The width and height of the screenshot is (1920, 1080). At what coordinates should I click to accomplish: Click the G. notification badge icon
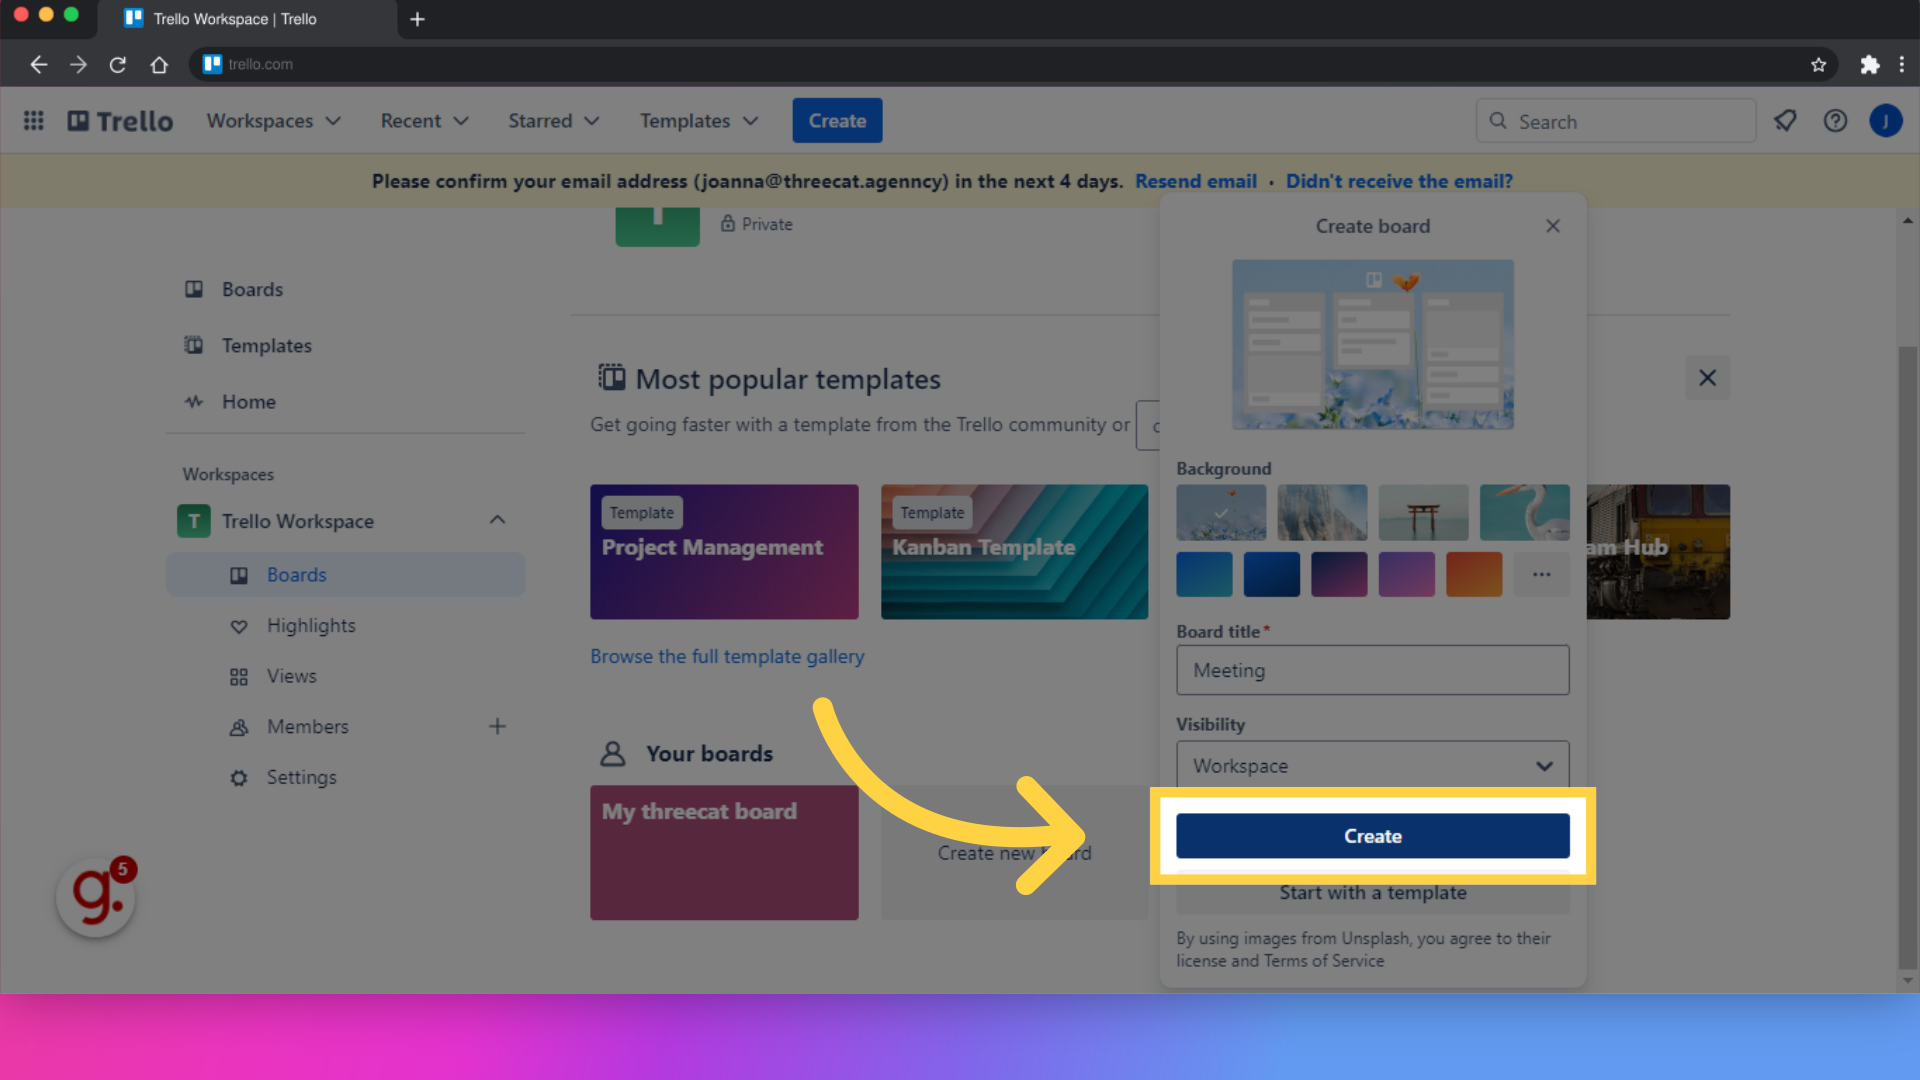94,897
